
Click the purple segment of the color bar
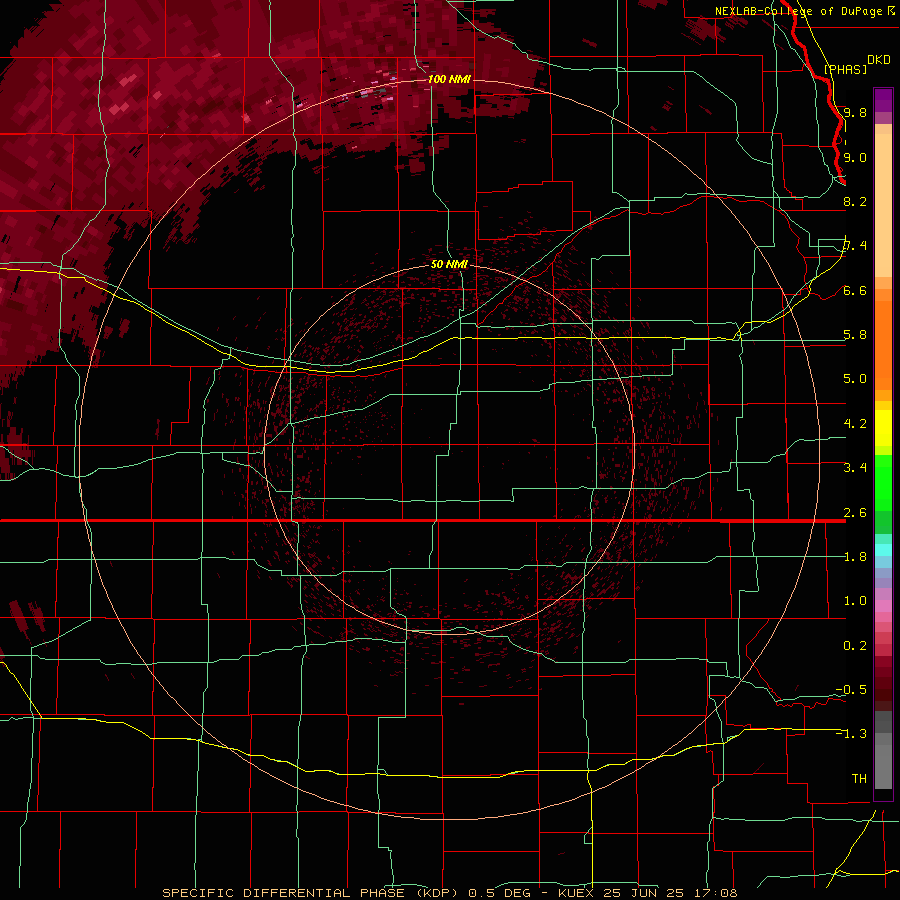[x=883, y=100]
